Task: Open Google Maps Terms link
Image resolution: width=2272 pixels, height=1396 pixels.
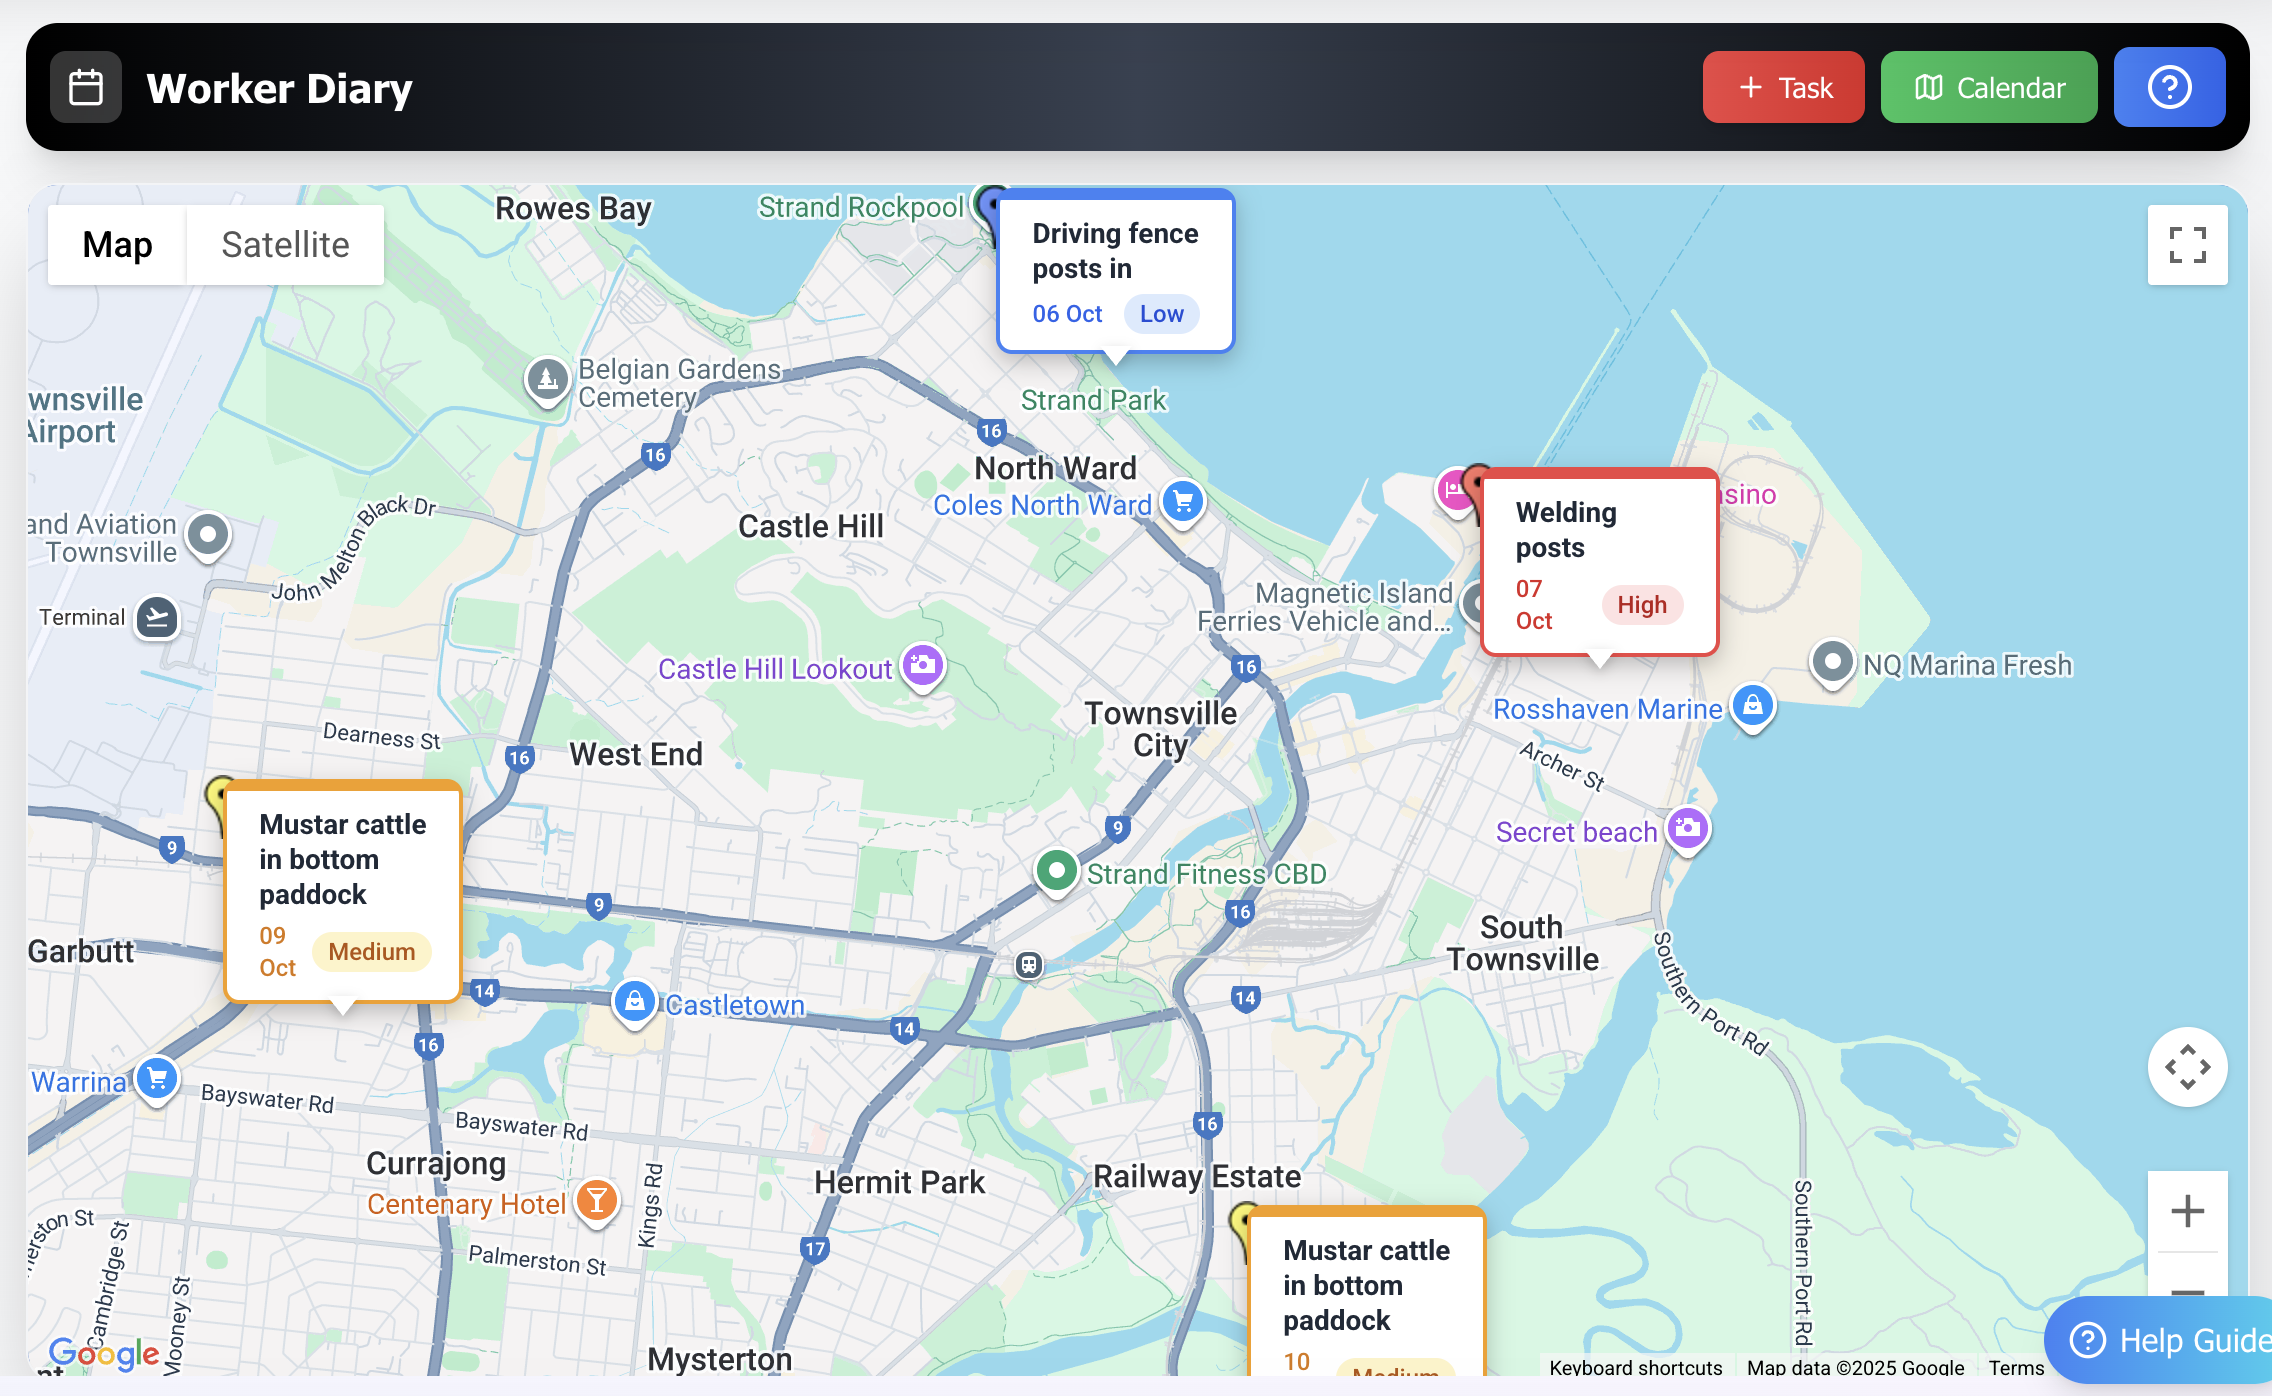Action: click(2016, 1367)
